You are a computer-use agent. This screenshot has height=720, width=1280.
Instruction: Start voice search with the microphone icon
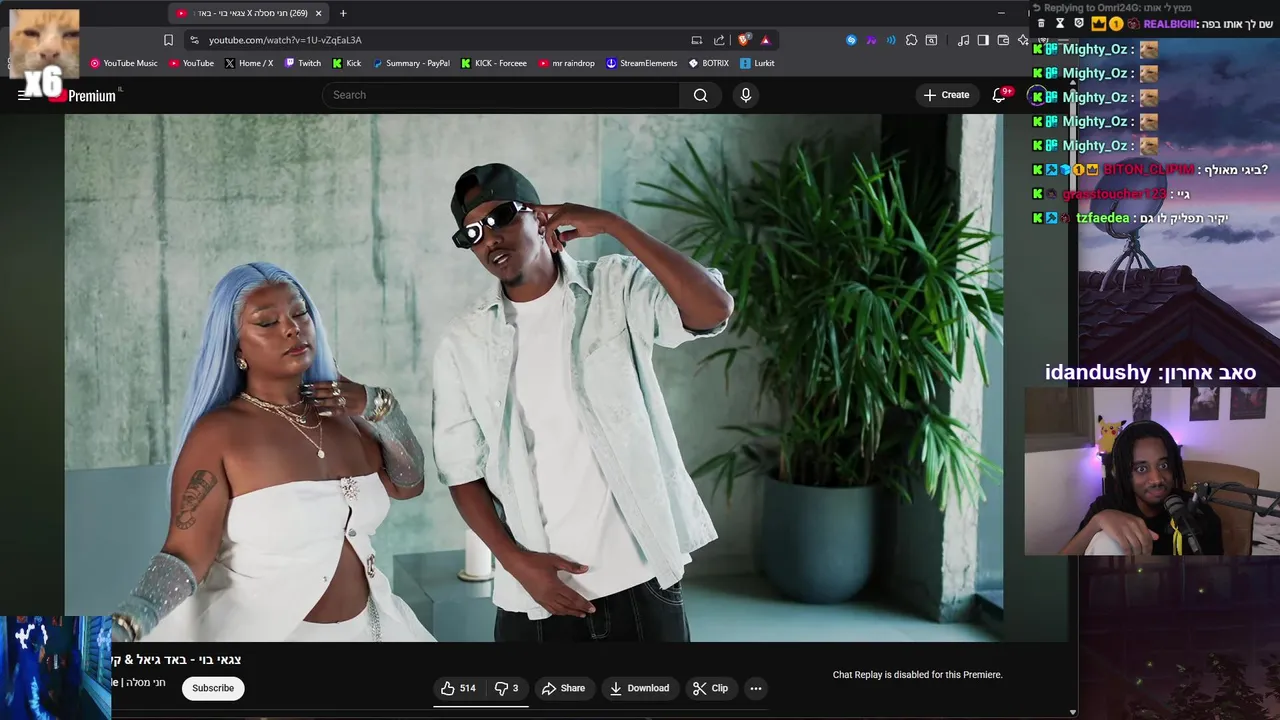(745, 95)
